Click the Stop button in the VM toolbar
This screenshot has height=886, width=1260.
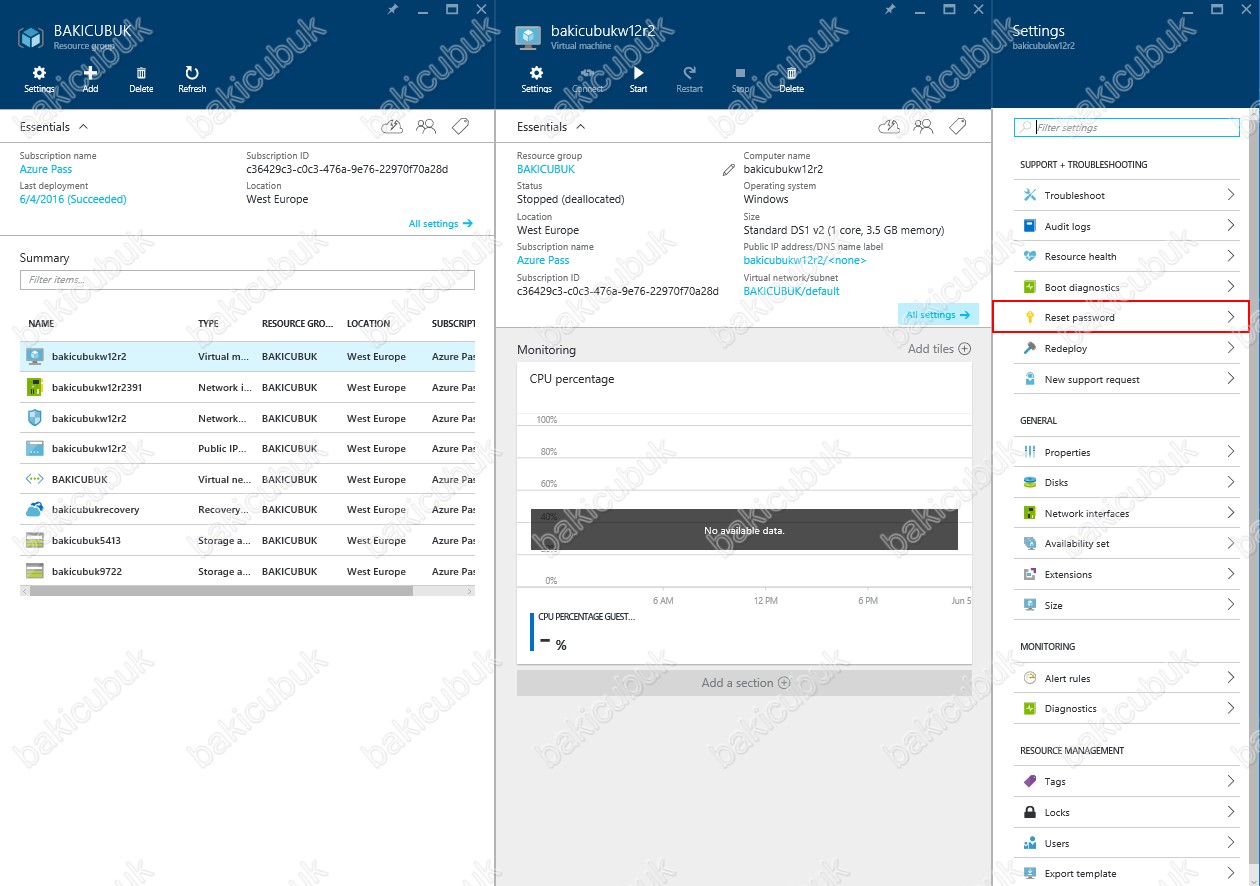[x=740, y=79]
